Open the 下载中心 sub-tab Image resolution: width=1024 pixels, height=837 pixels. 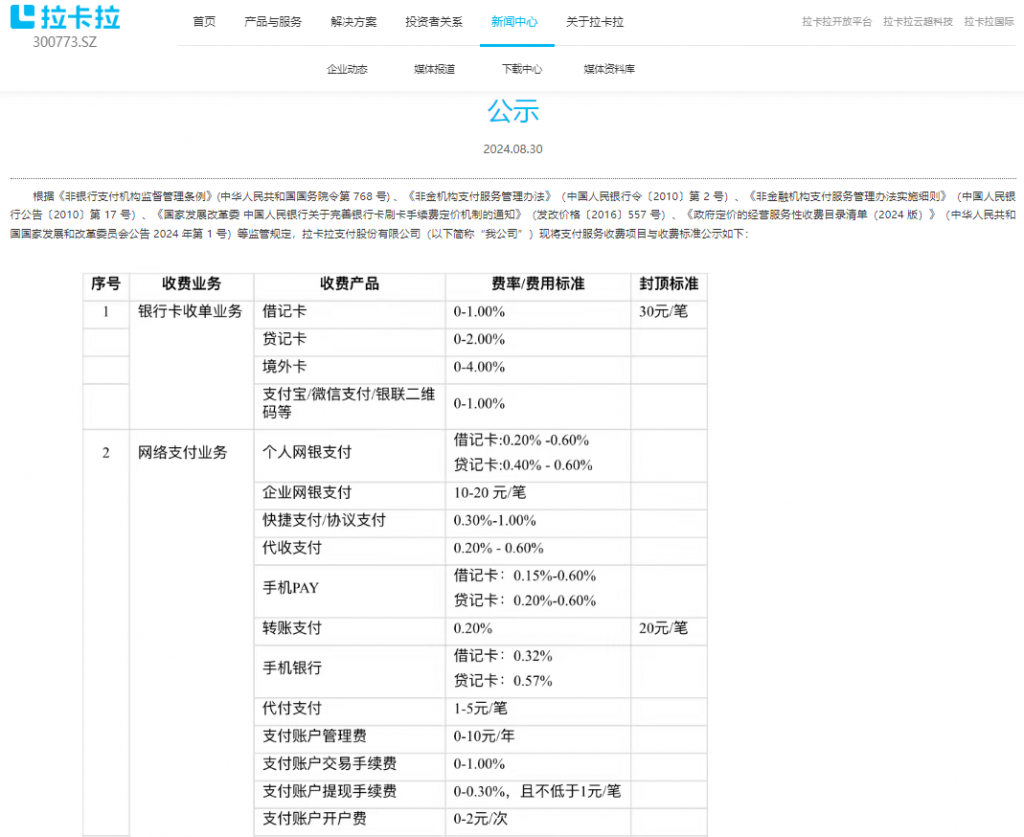[522, 69]
